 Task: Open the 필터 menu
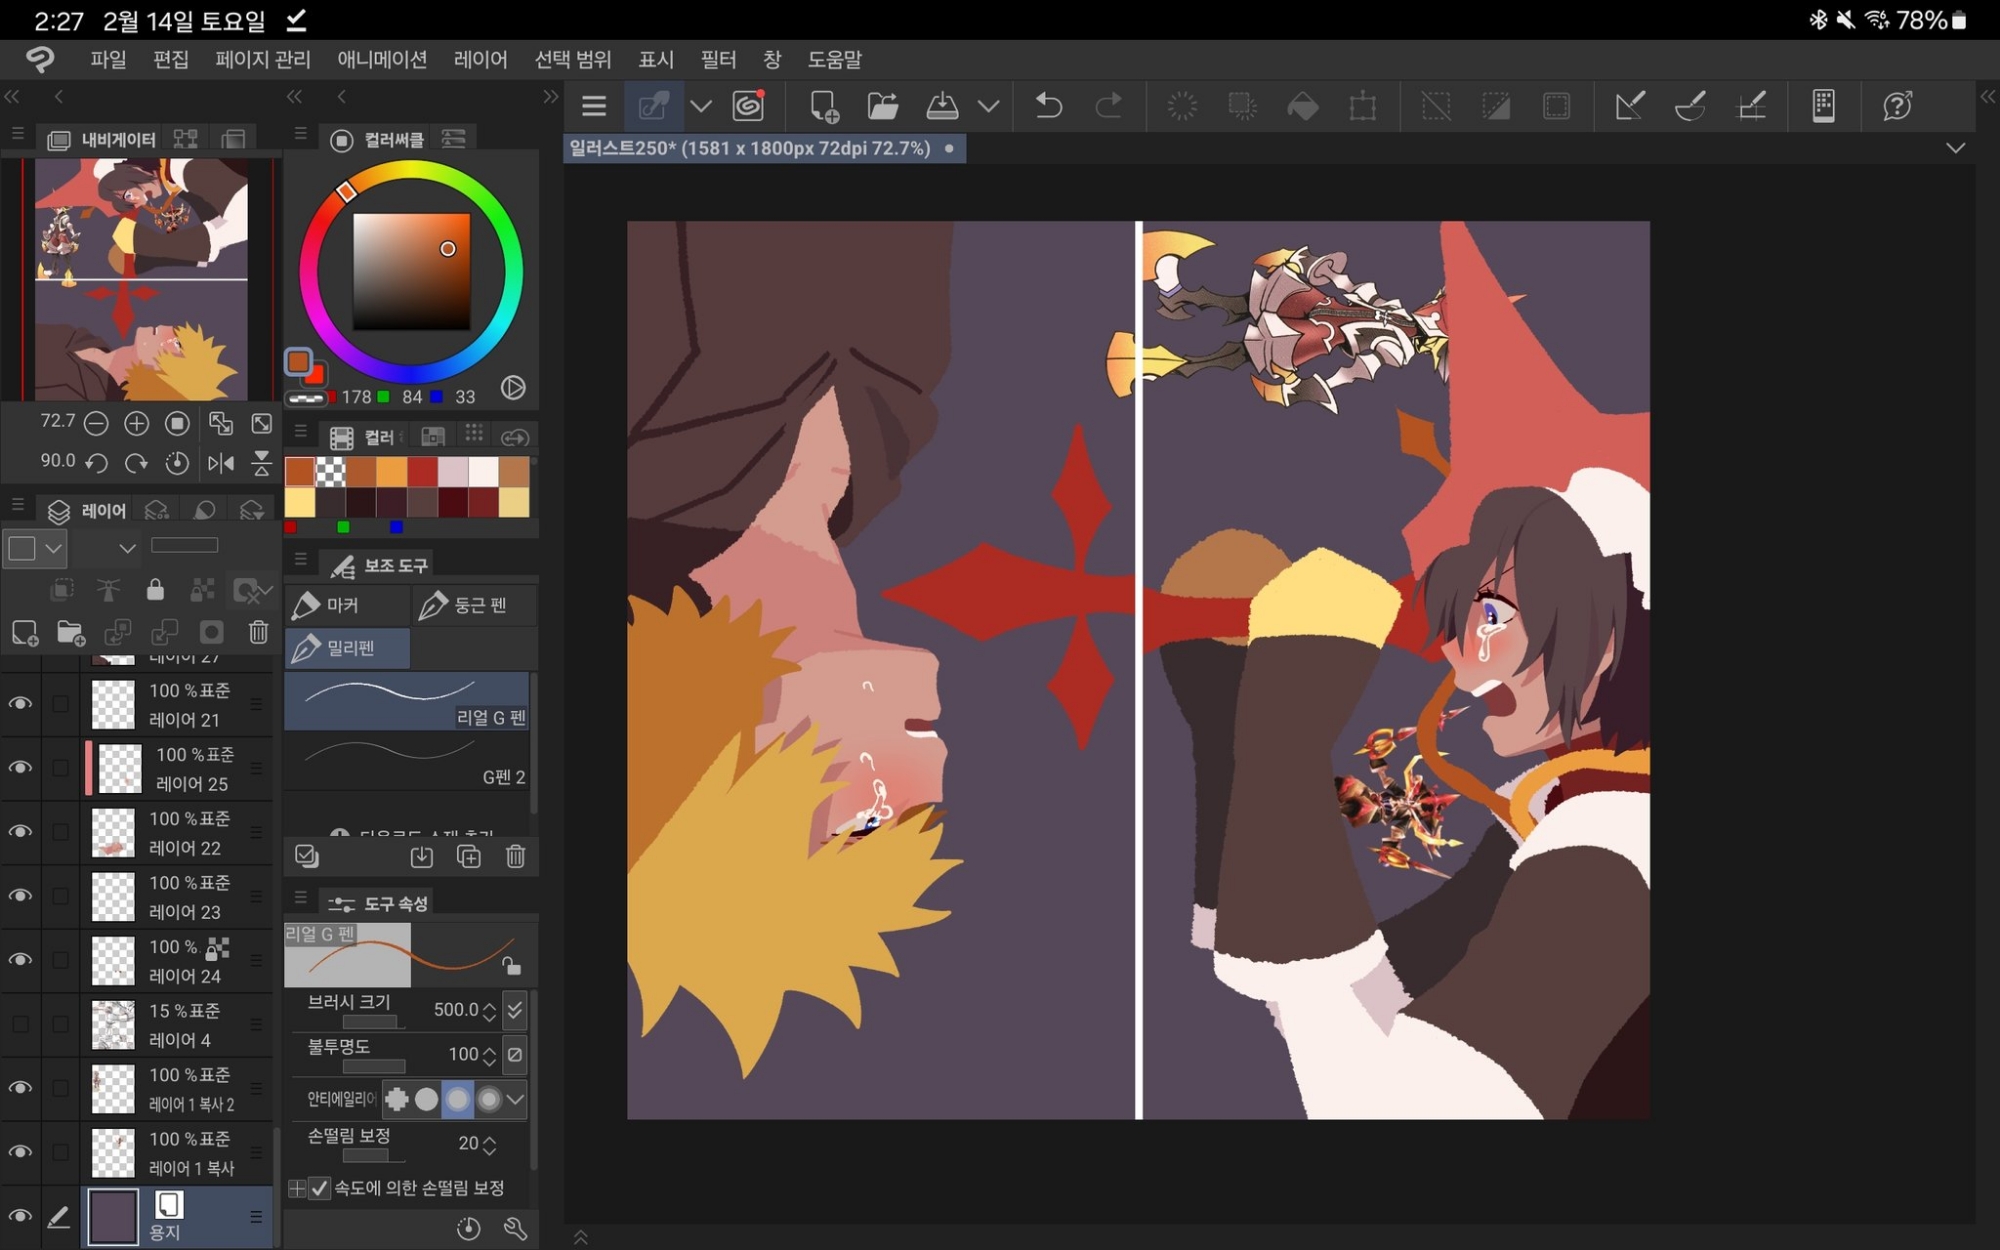click(717, 60)
